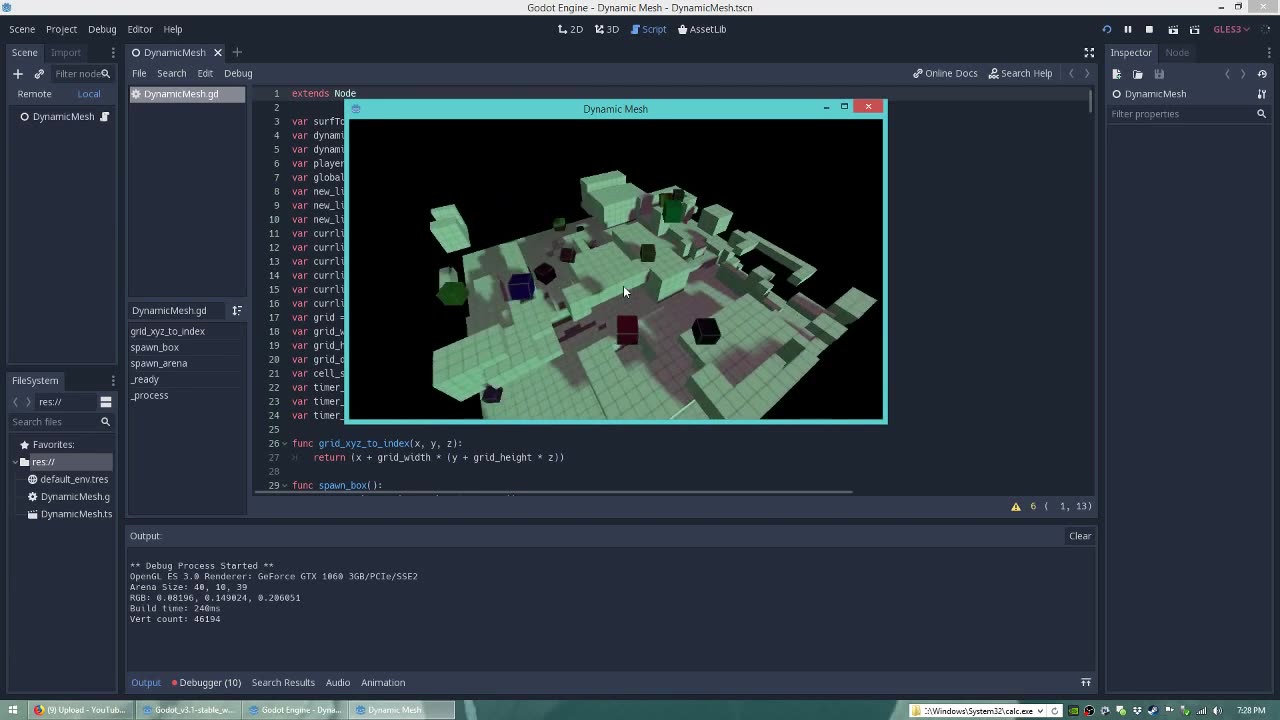
Task: Create a new resource in Inspector
Action: pos(1117,73)
